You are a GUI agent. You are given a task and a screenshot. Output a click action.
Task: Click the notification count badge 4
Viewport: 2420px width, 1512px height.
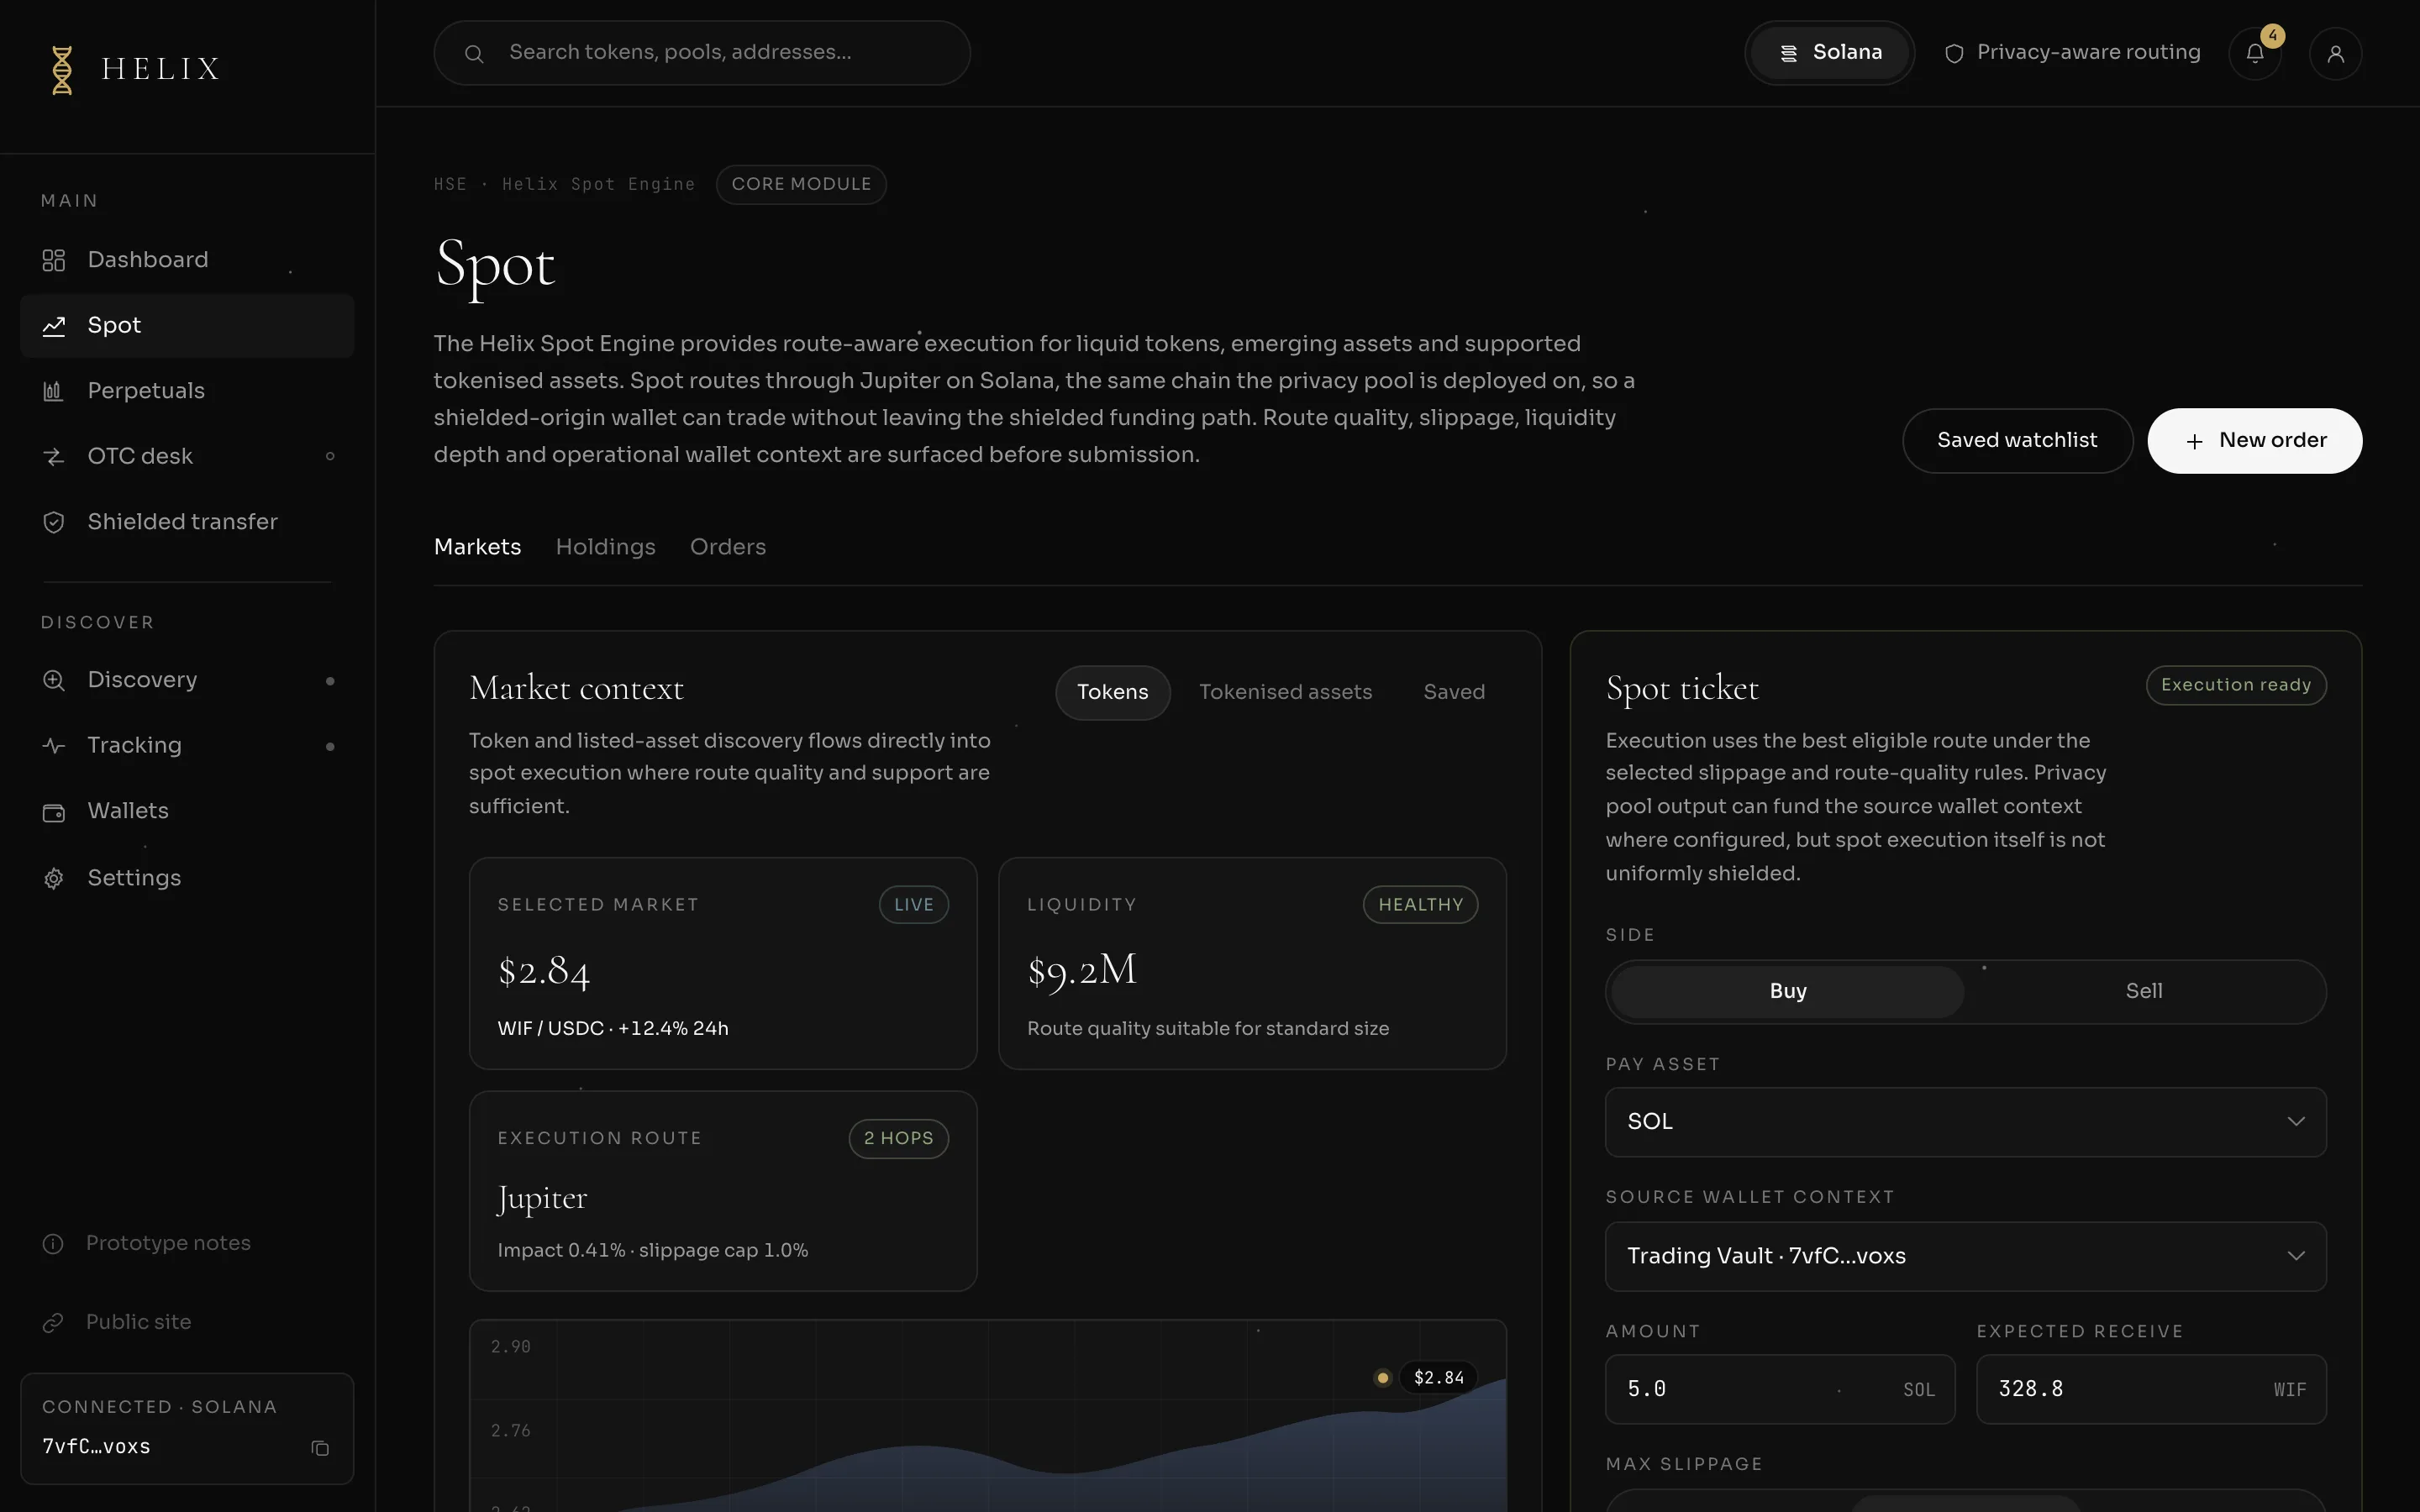[2273, 36]
